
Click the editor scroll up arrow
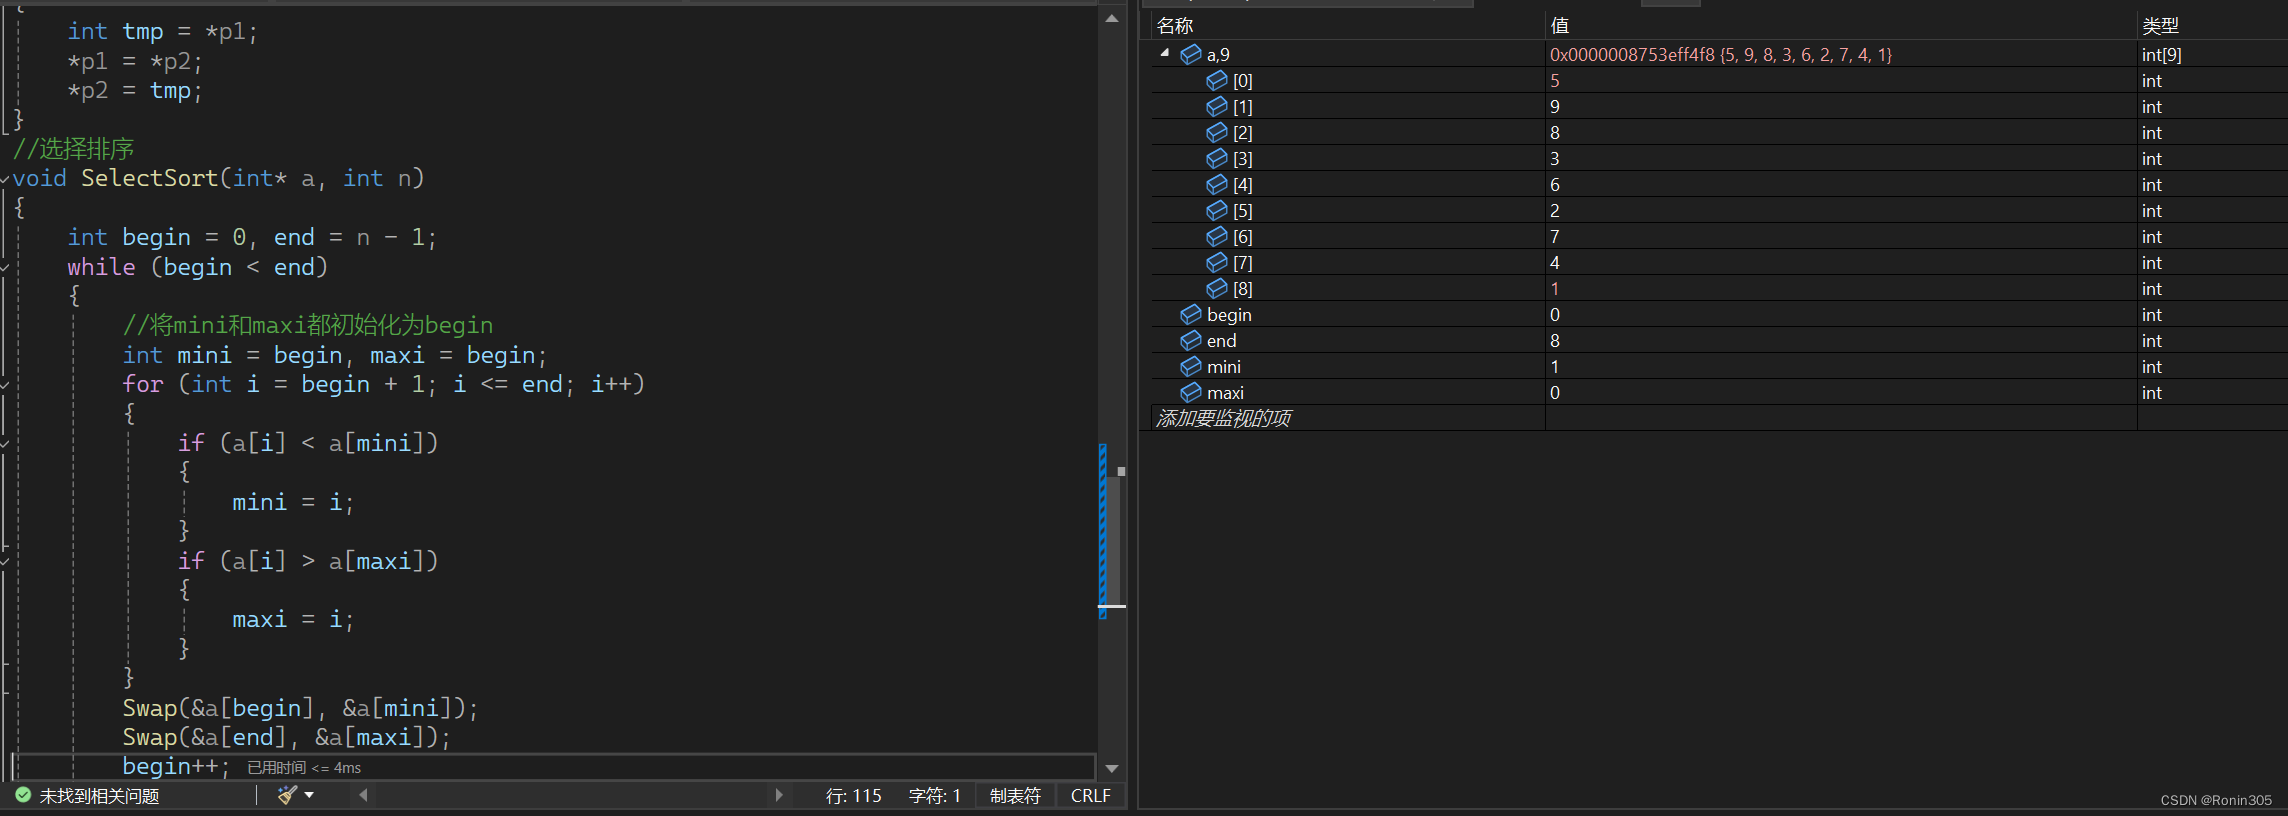[1112, 18]
